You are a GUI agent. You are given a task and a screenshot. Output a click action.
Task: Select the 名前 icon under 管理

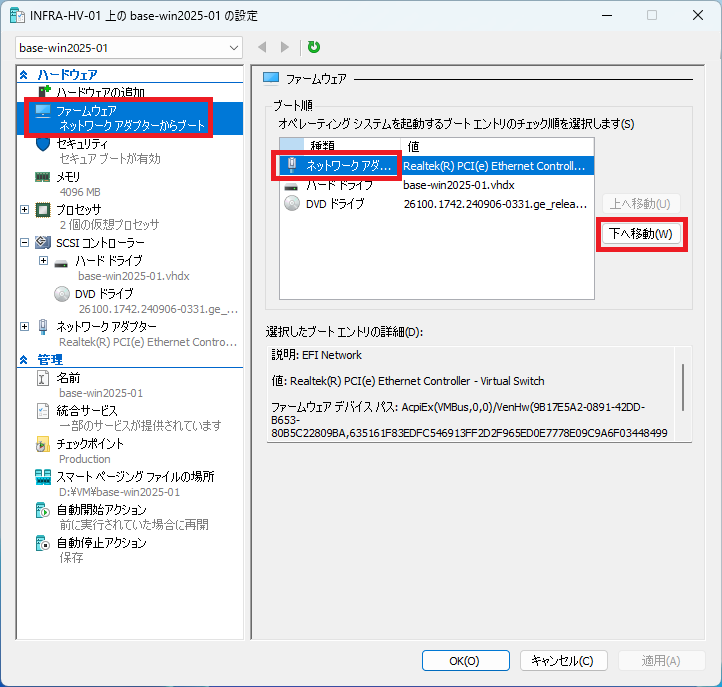pos(42,378)
